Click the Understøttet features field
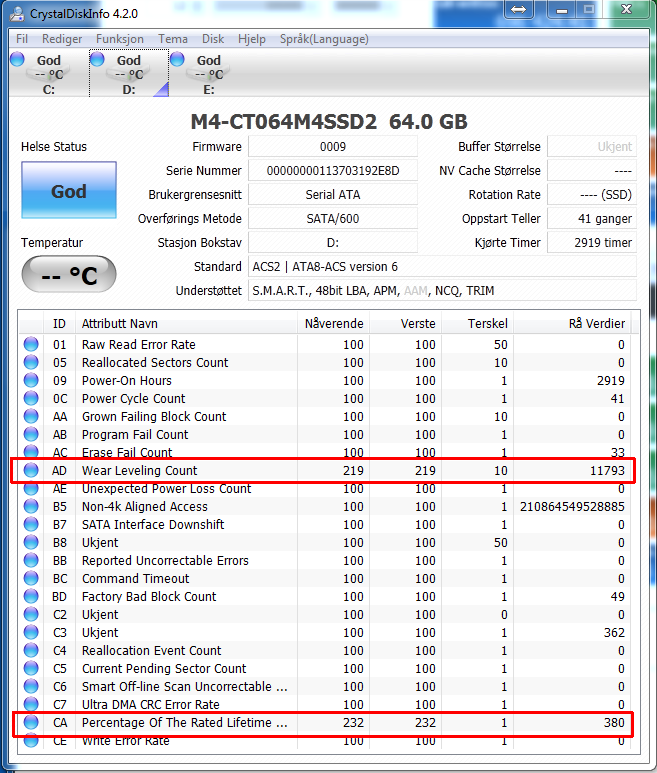 coord(442,291)
